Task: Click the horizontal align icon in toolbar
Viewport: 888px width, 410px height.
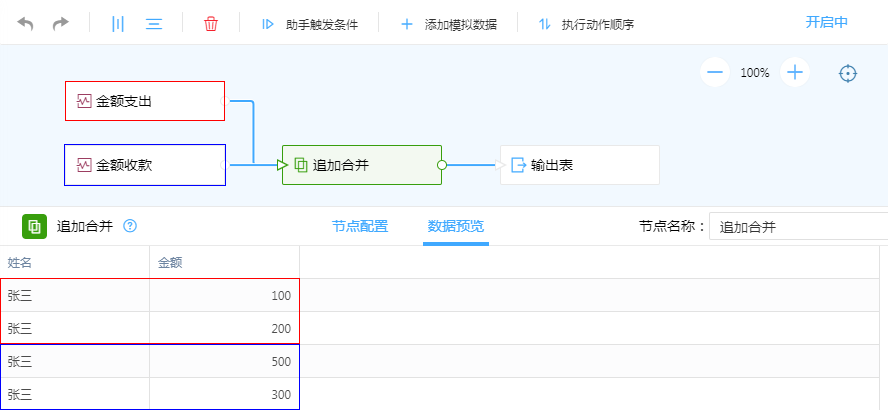Action: [x=154, y=23]
